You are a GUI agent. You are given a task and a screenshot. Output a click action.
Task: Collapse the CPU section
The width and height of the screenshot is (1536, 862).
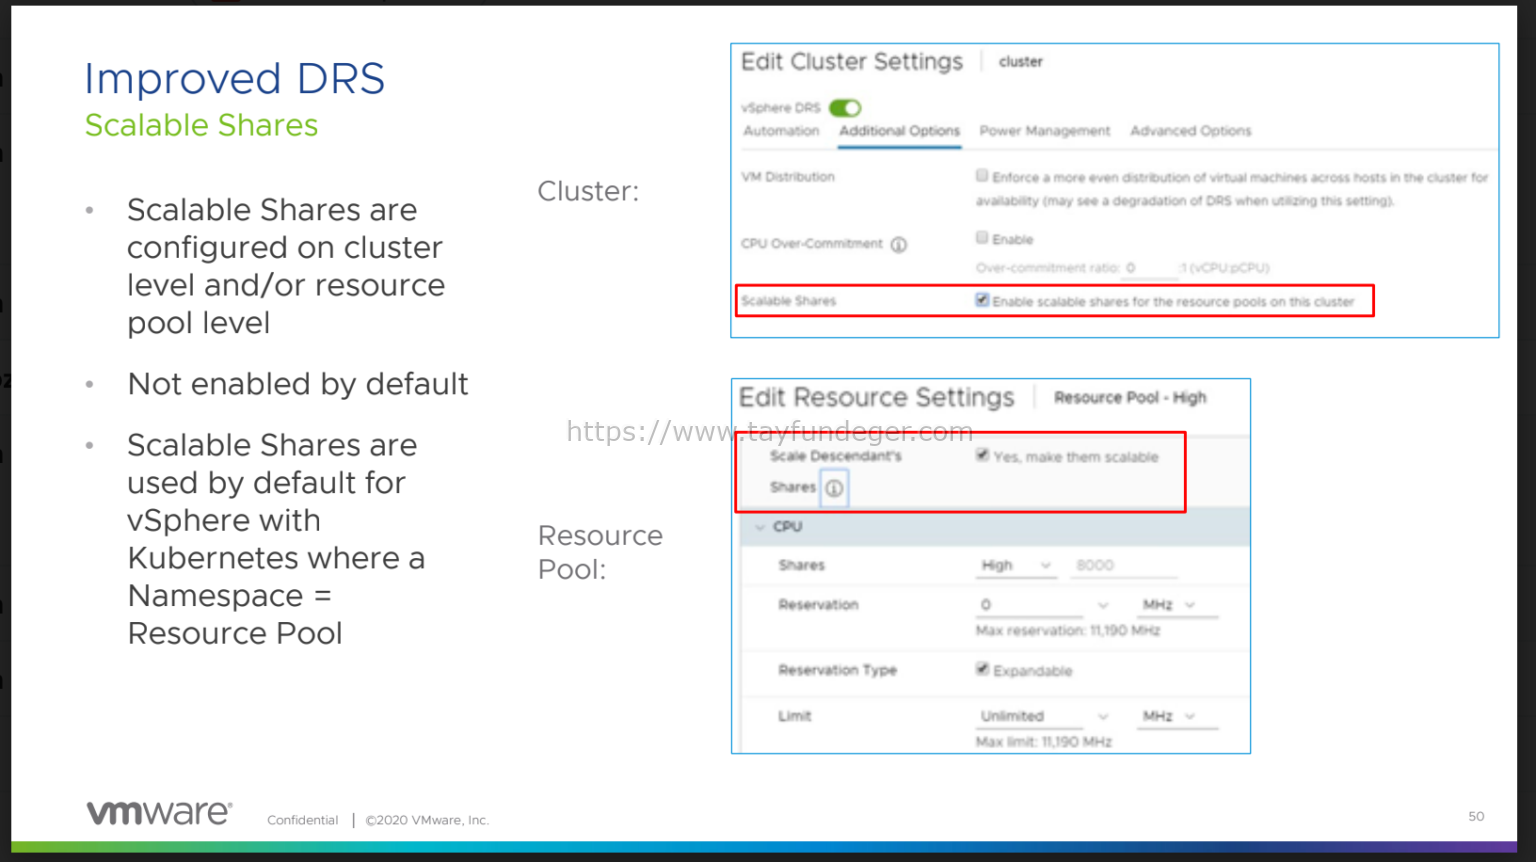click(760, 526)
